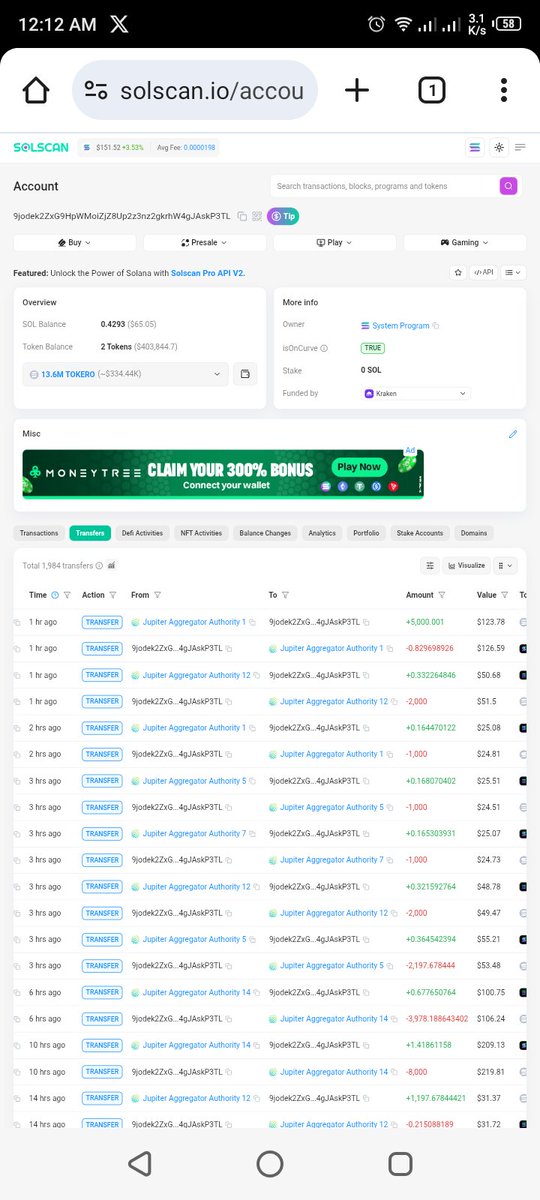Open the Buy dropdown menu

75,242
